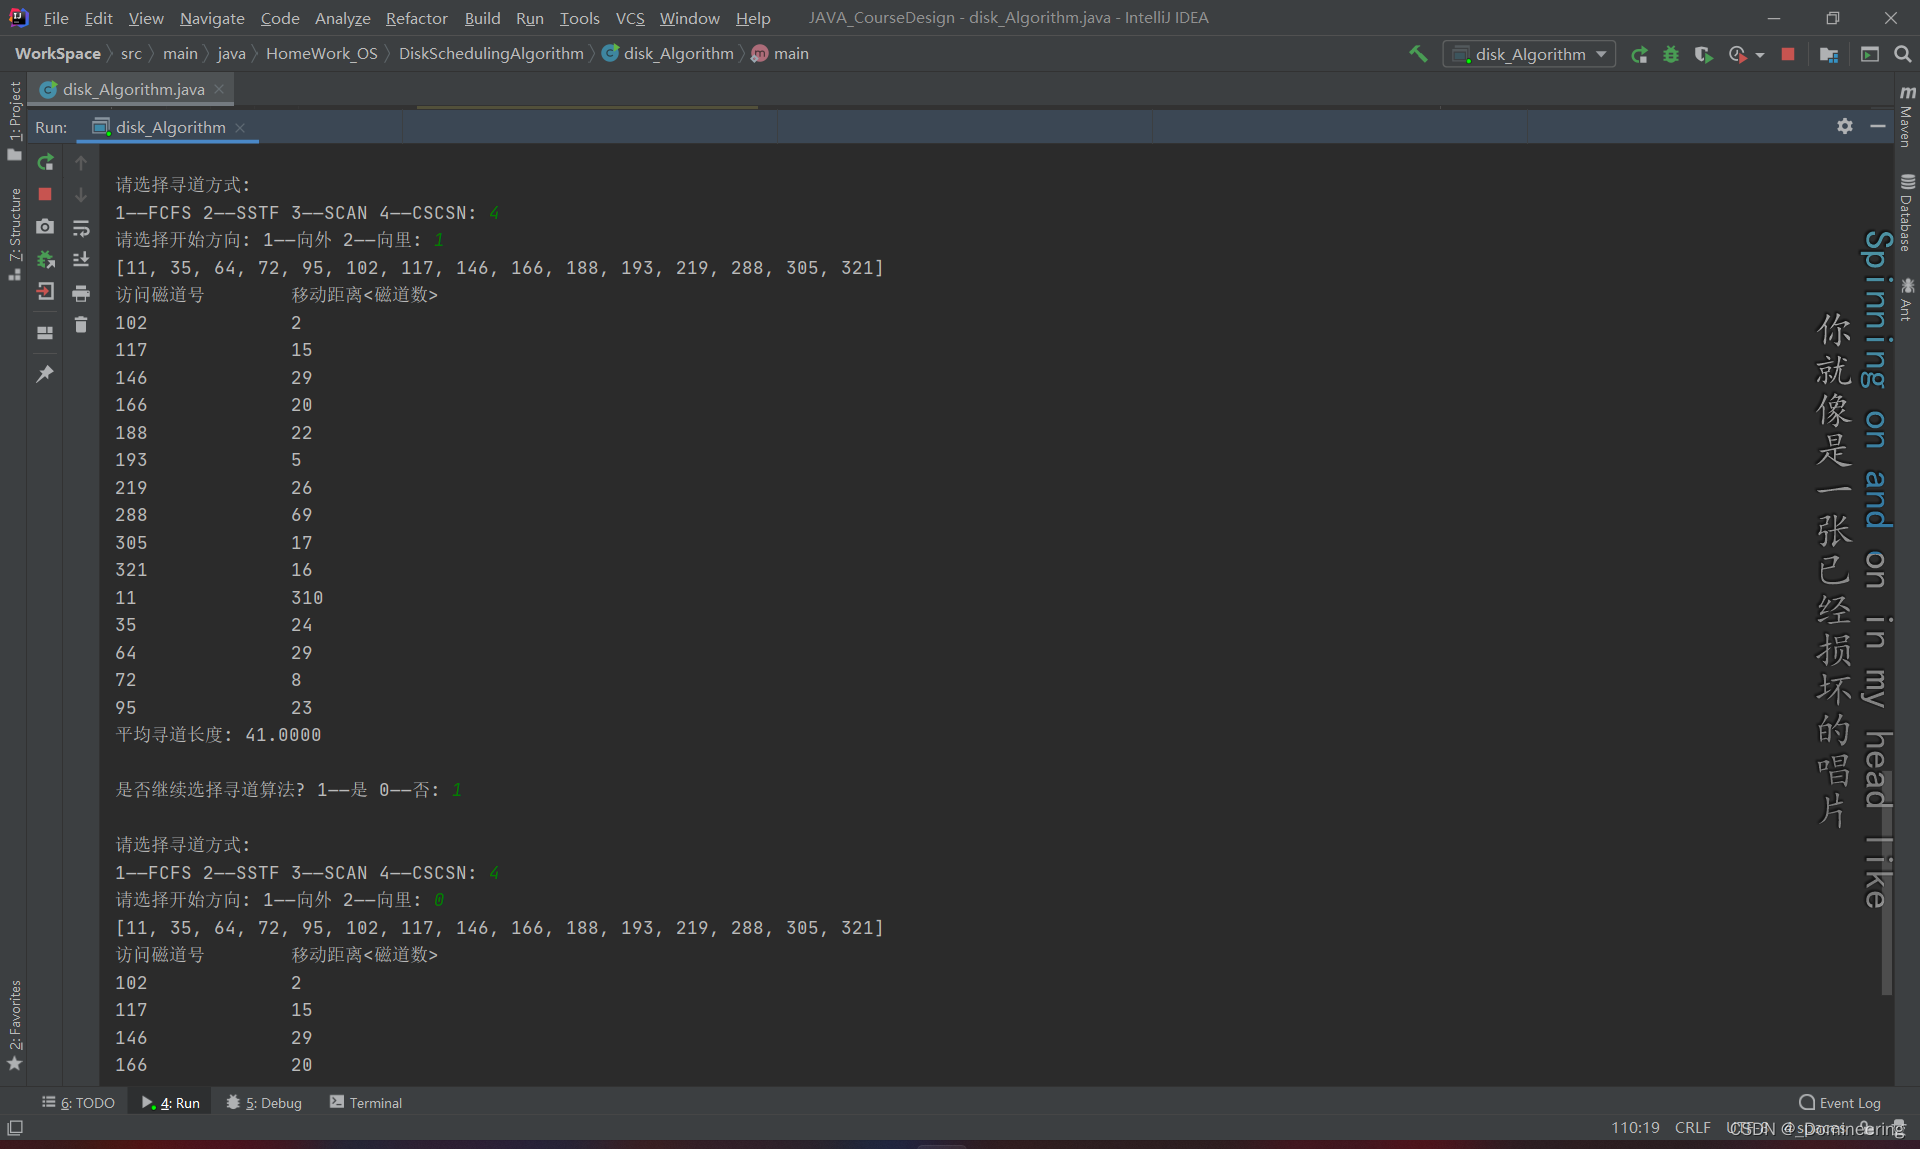
Task: Clear console output with trash icon
Action: 81,325
